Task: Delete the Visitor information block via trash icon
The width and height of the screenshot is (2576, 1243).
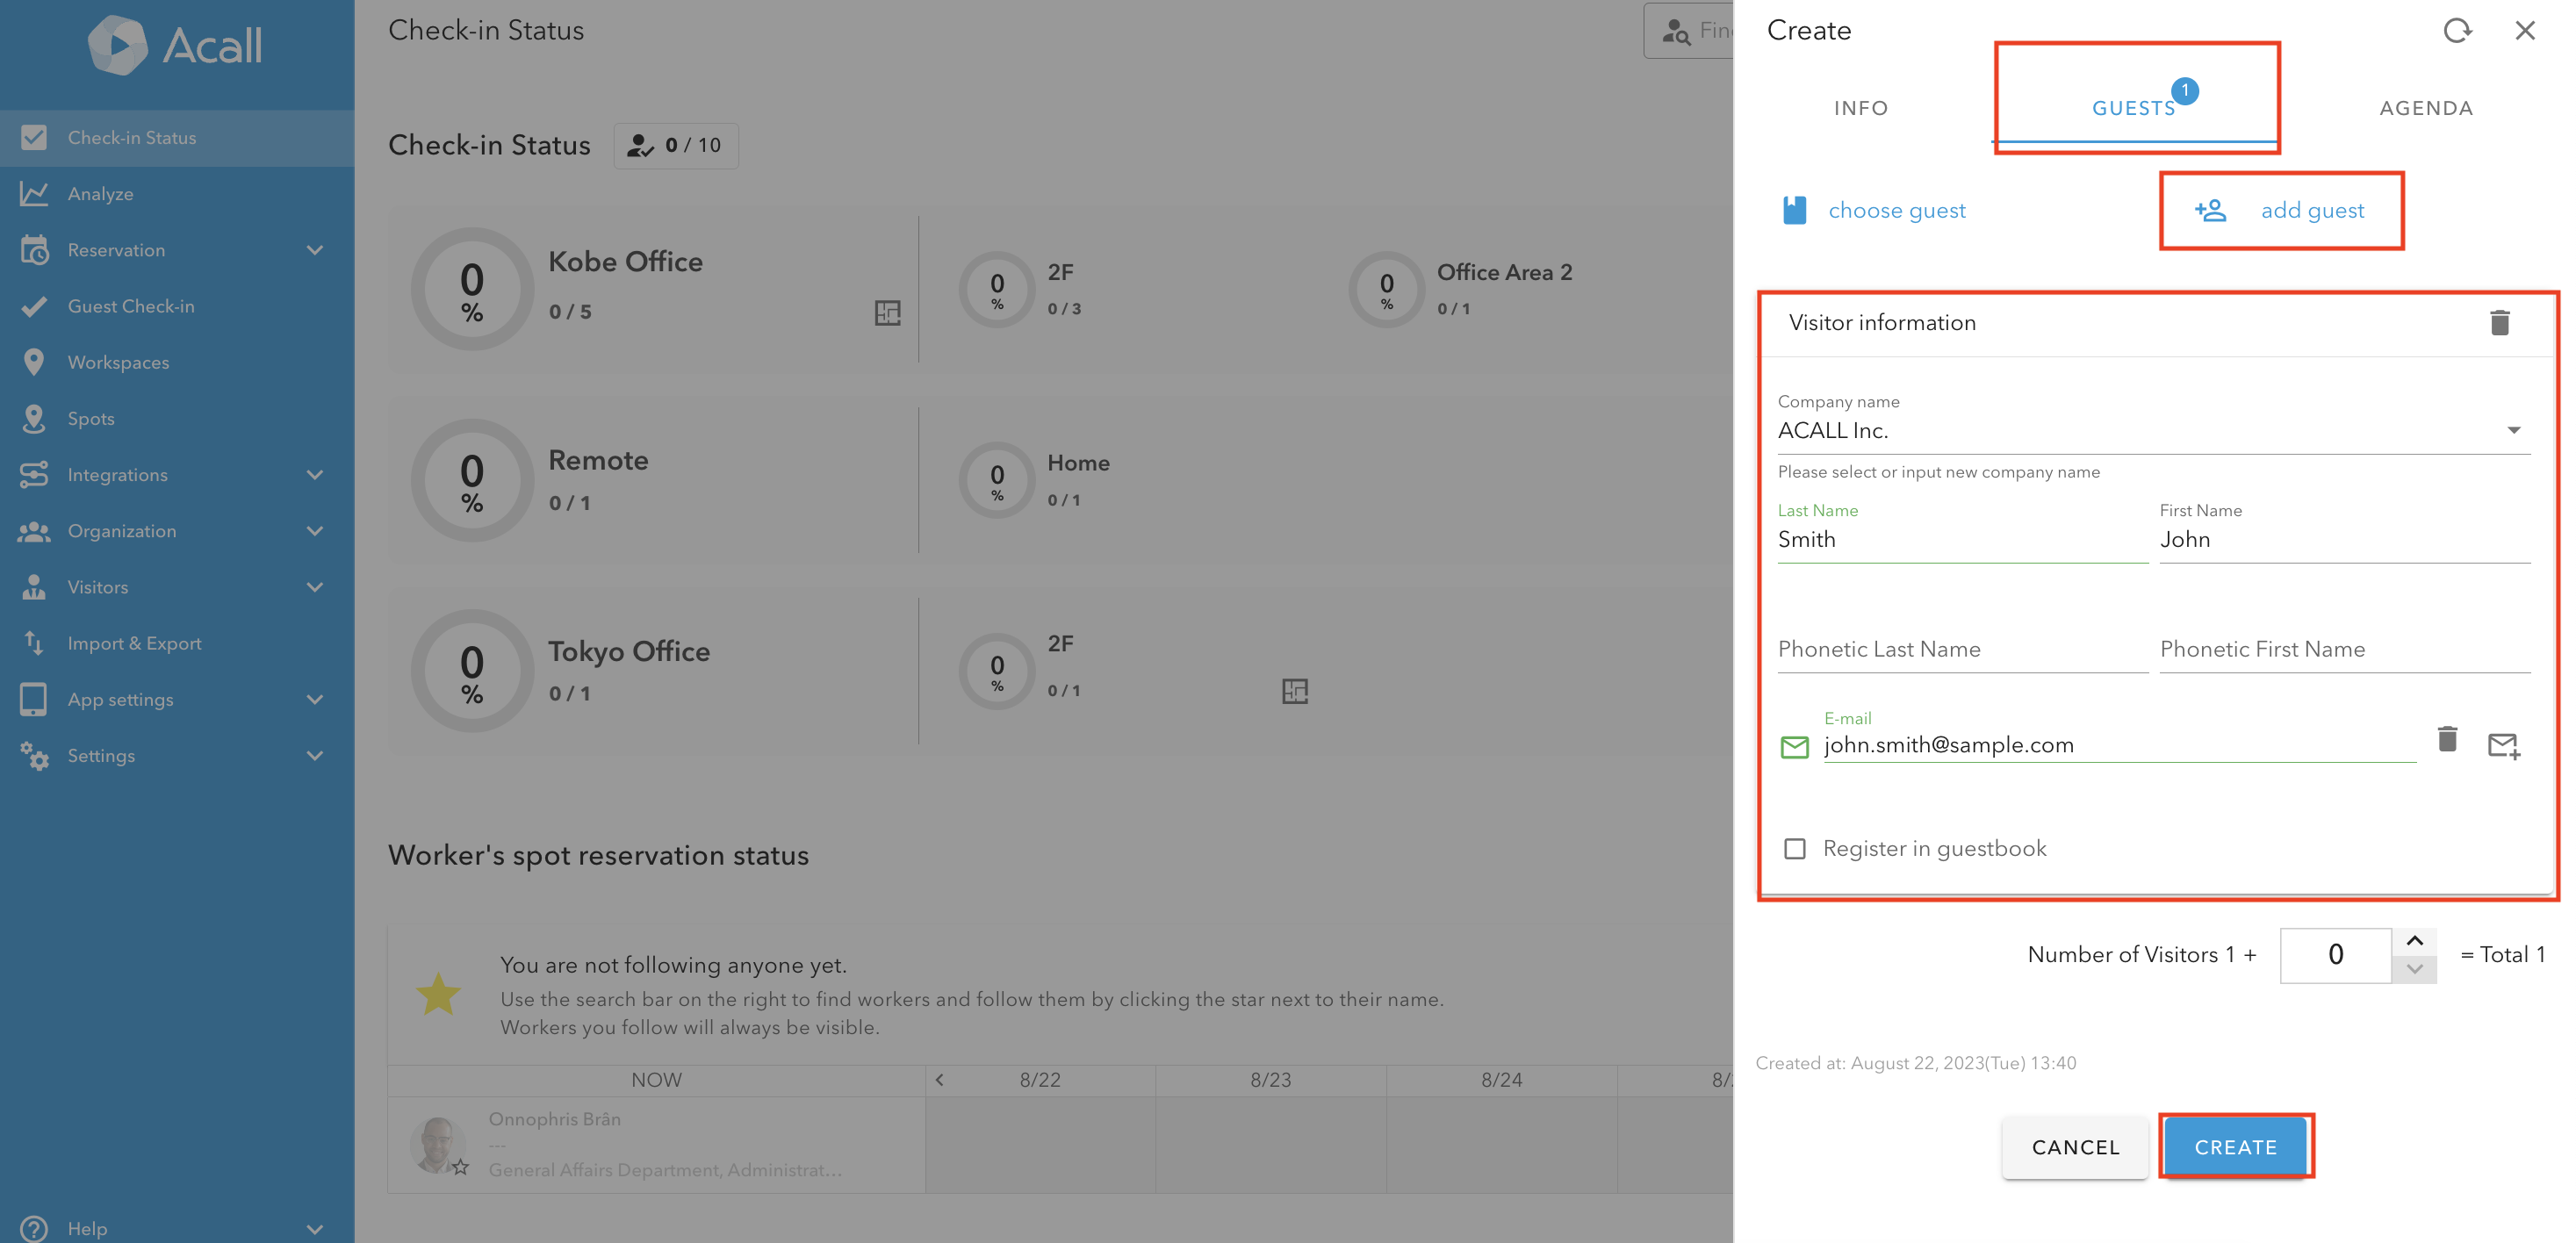Action: click(x=2498, y=322)
